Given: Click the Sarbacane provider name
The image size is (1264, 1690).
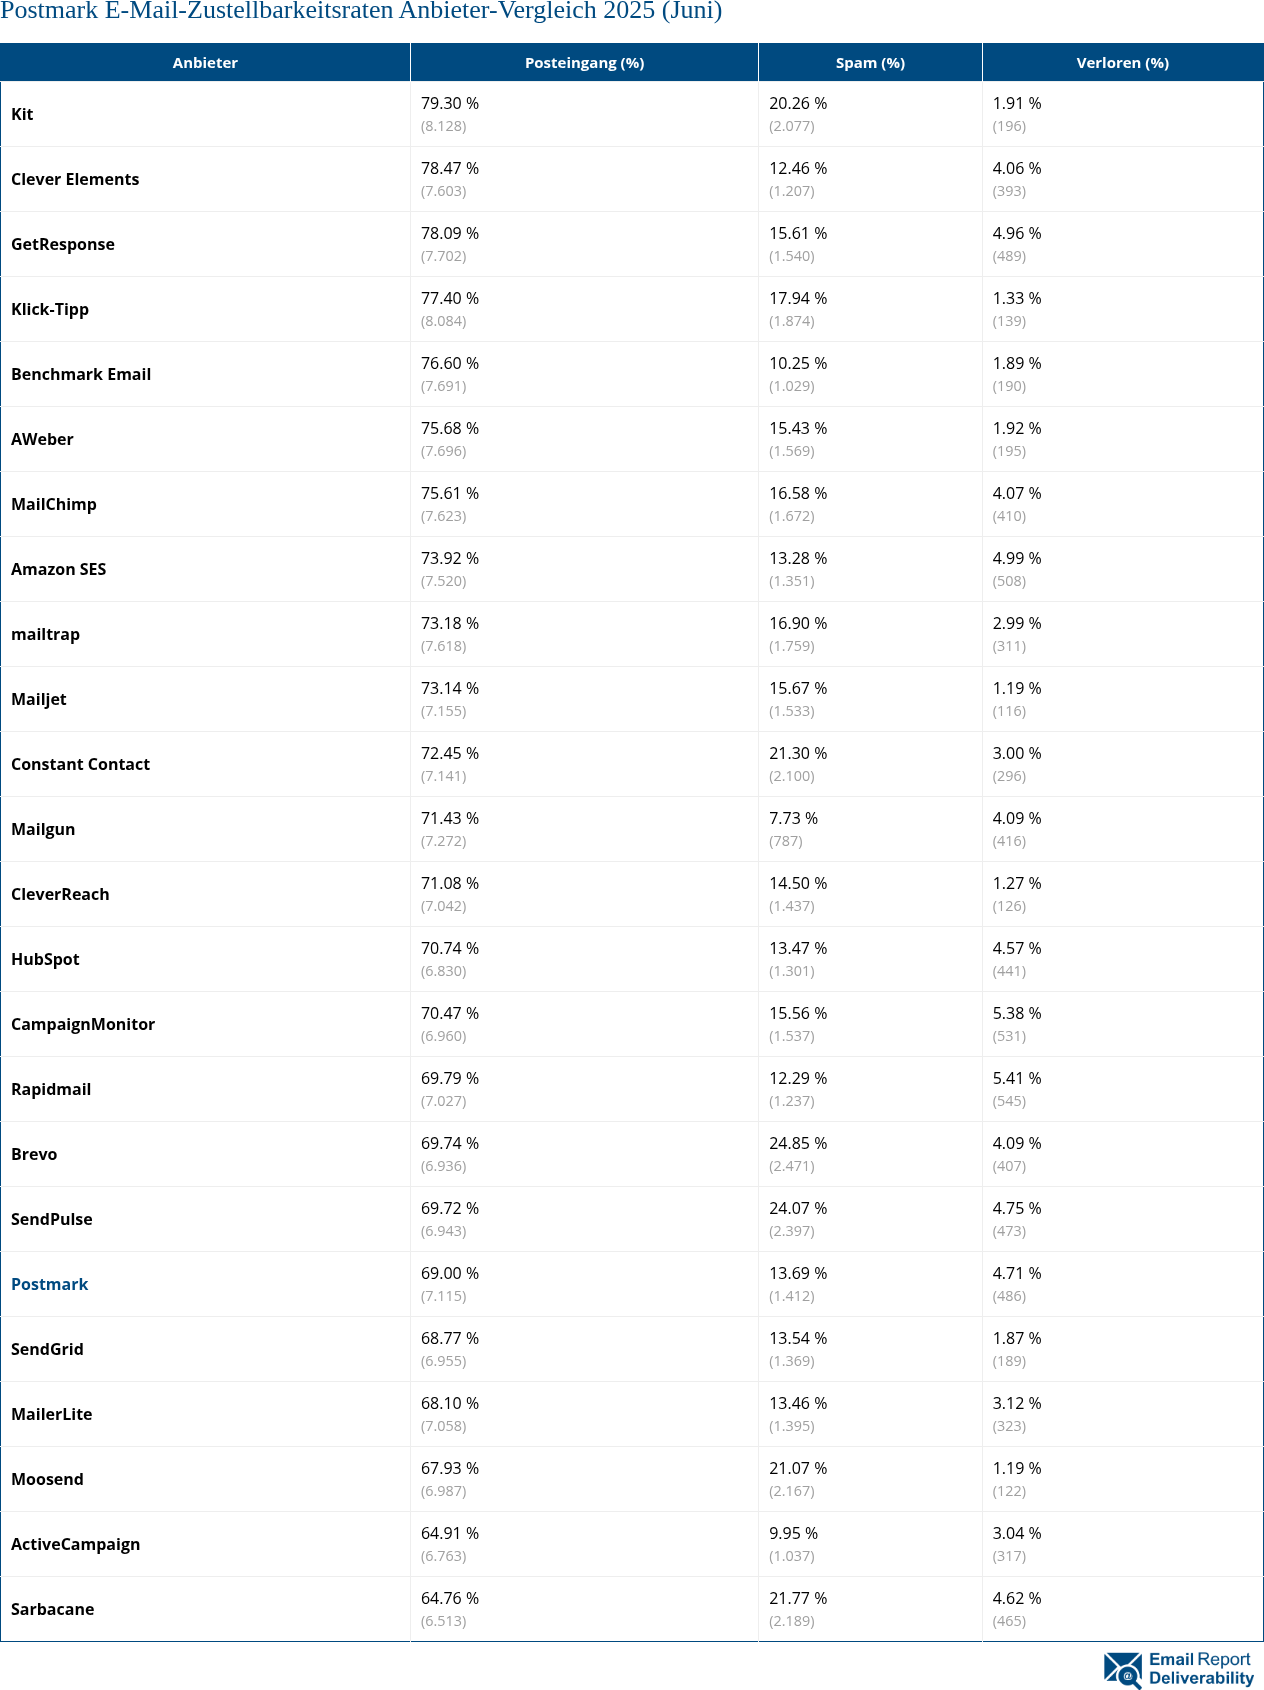Looking at the screenshot, I should pyautogui.click(x=52, y=1609).
